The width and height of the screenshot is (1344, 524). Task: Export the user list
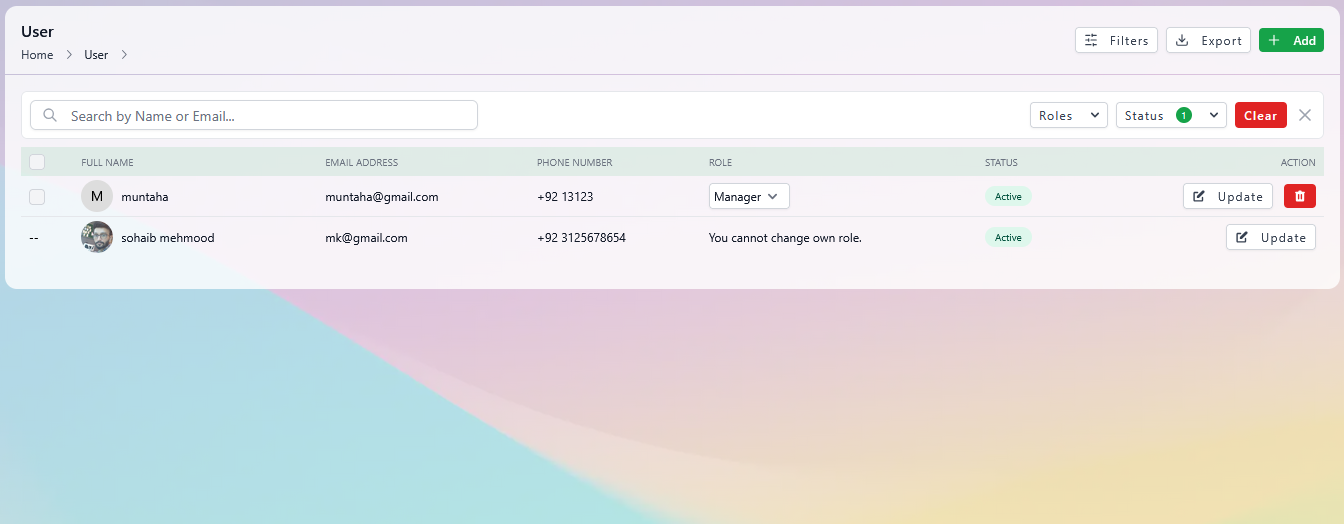(1208, 40)
